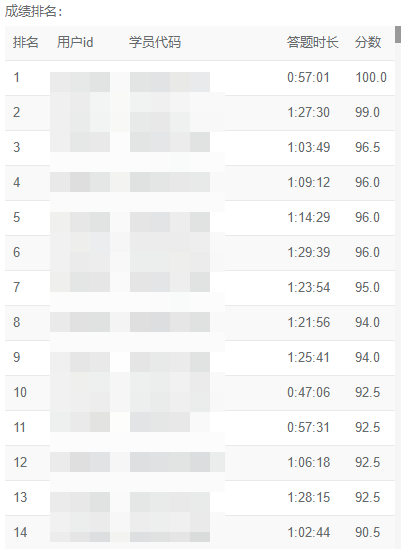This screenshot has height=549, width=410.
Task: Click time 1:28:15 in row 13
Action: 308,498
